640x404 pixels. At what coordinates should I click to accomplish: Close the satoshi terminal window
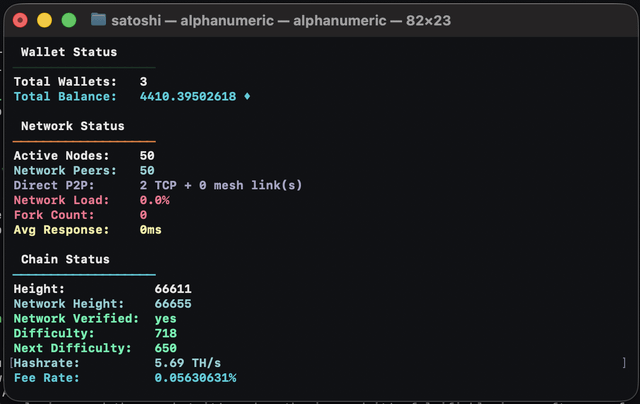point(20,20)
